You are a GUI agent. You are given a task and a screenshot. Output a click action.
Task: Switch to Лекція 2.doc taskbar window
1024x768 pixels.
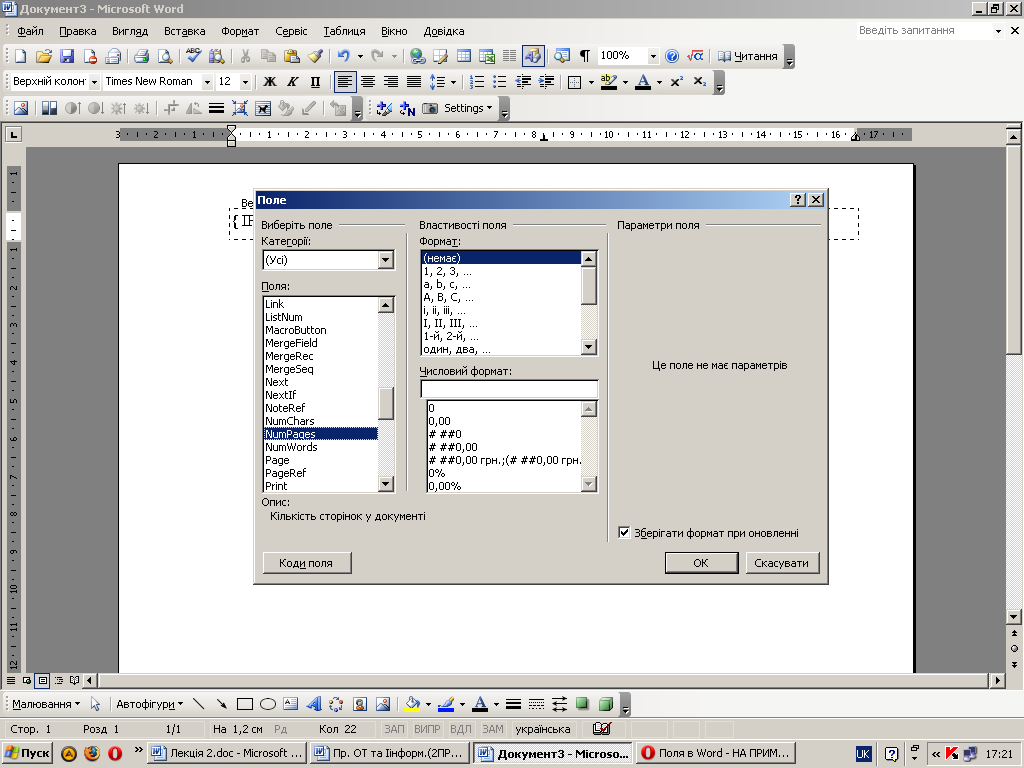(227, 753)
